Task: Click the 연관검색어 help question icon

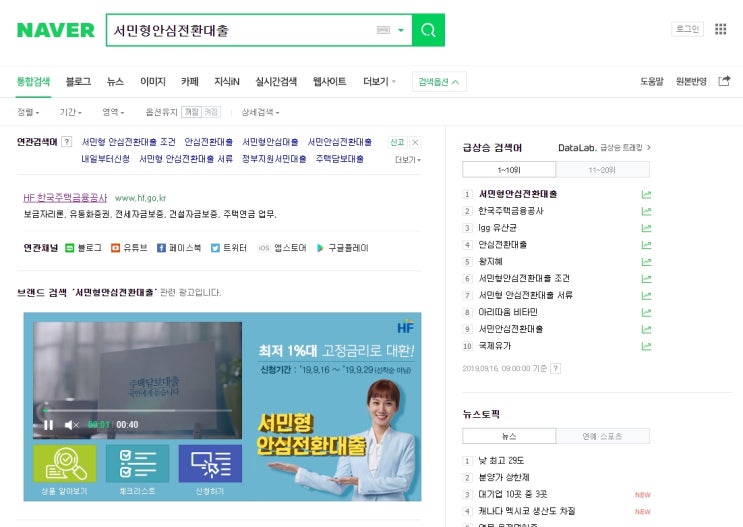Action: tap(67, 141)
